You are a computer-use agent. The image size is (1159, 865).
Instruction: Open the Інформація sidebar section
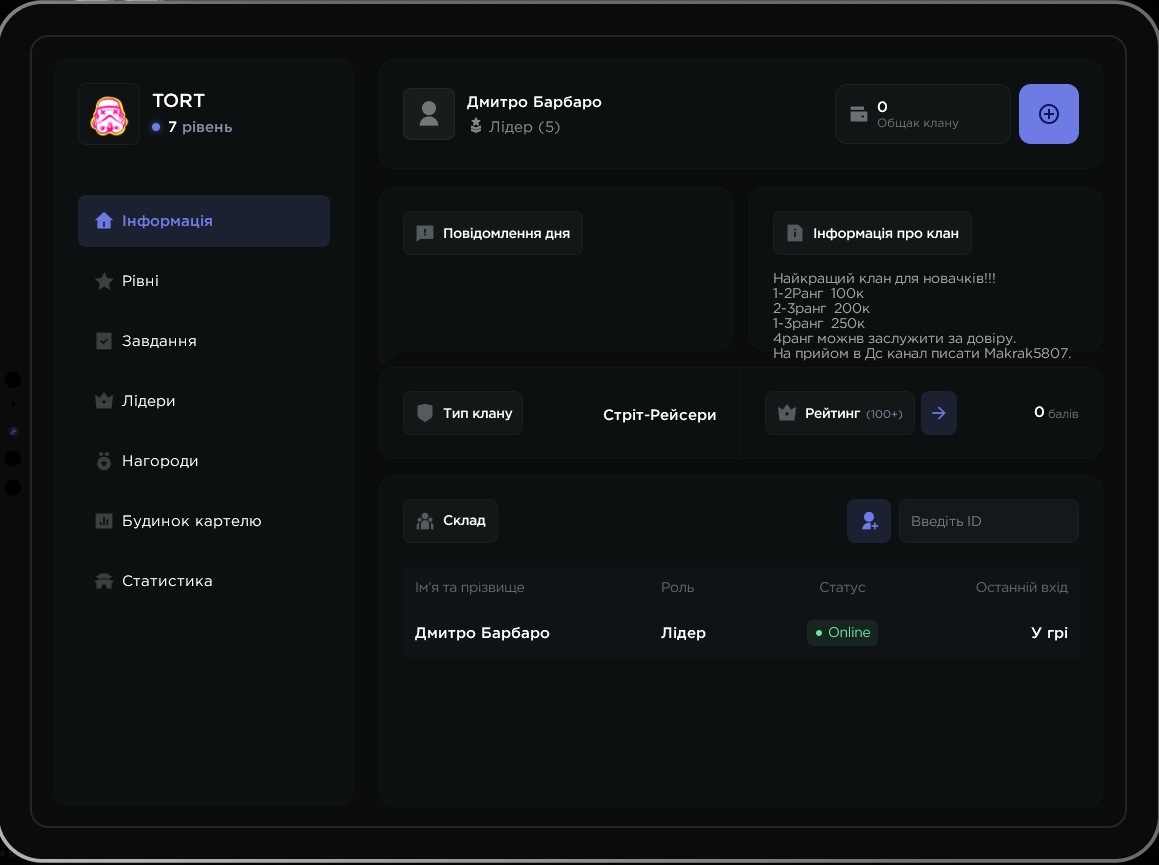pos(203,220)
